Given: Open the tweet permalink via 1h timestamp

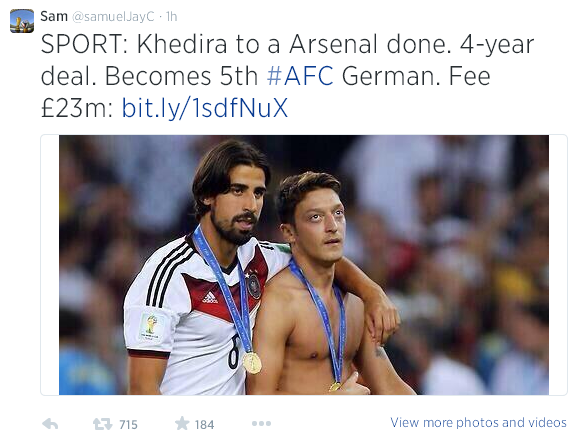Looking at the screenshot, I should click(x=171, y=17).
